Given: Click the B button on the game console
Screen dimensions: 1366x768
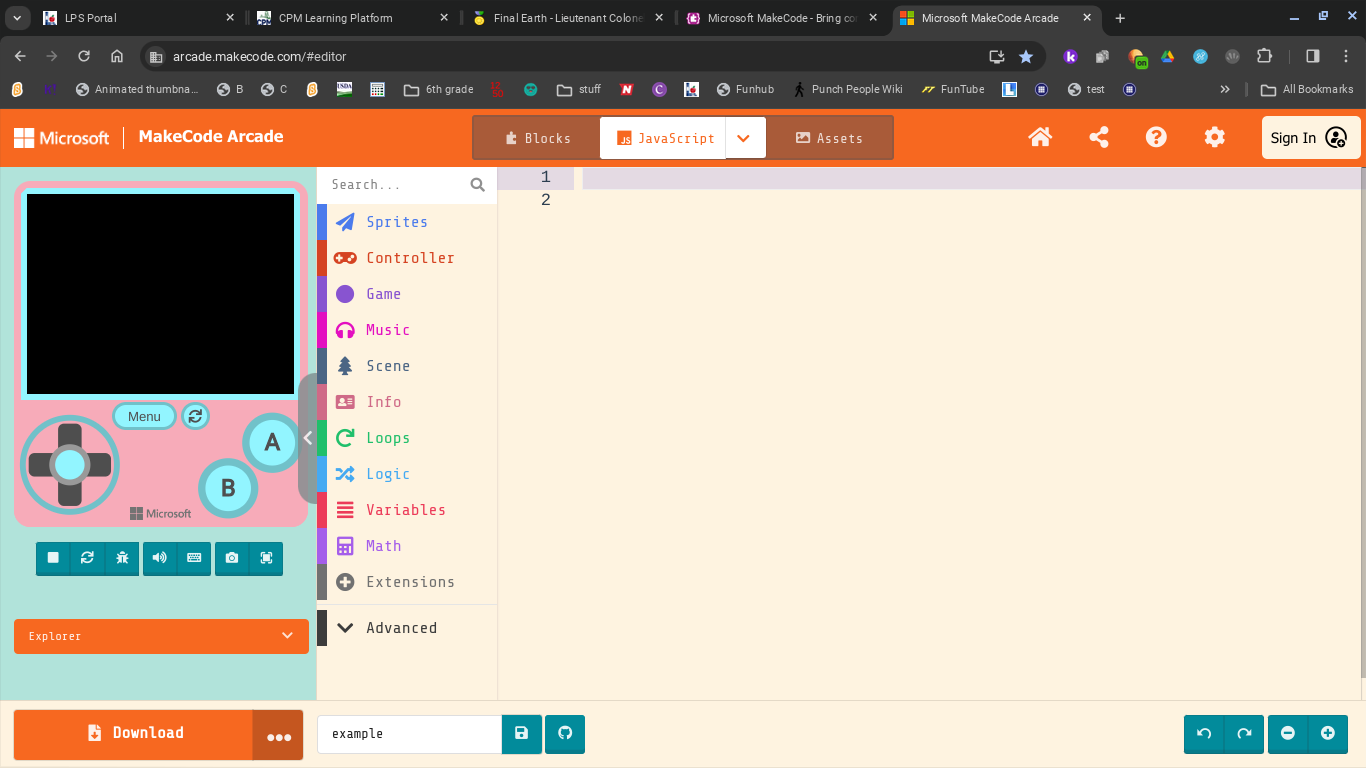Looking at the screenshot, I should [x=228, y=488].
